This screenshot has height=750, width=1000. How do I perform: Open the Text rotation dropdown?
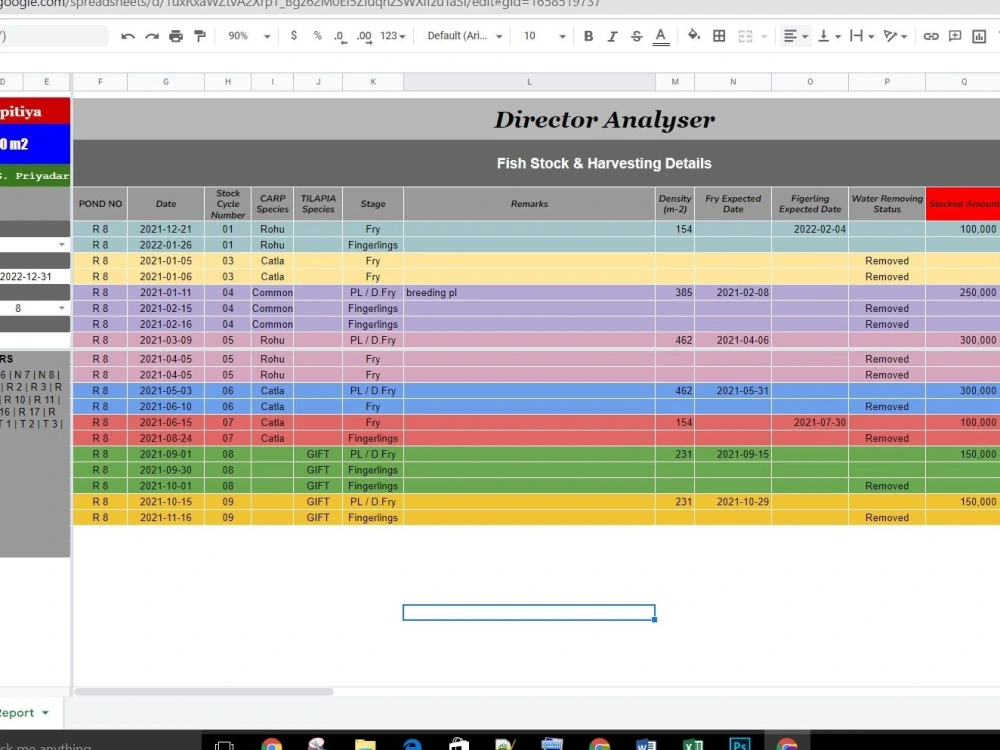[x=895, y=36]
